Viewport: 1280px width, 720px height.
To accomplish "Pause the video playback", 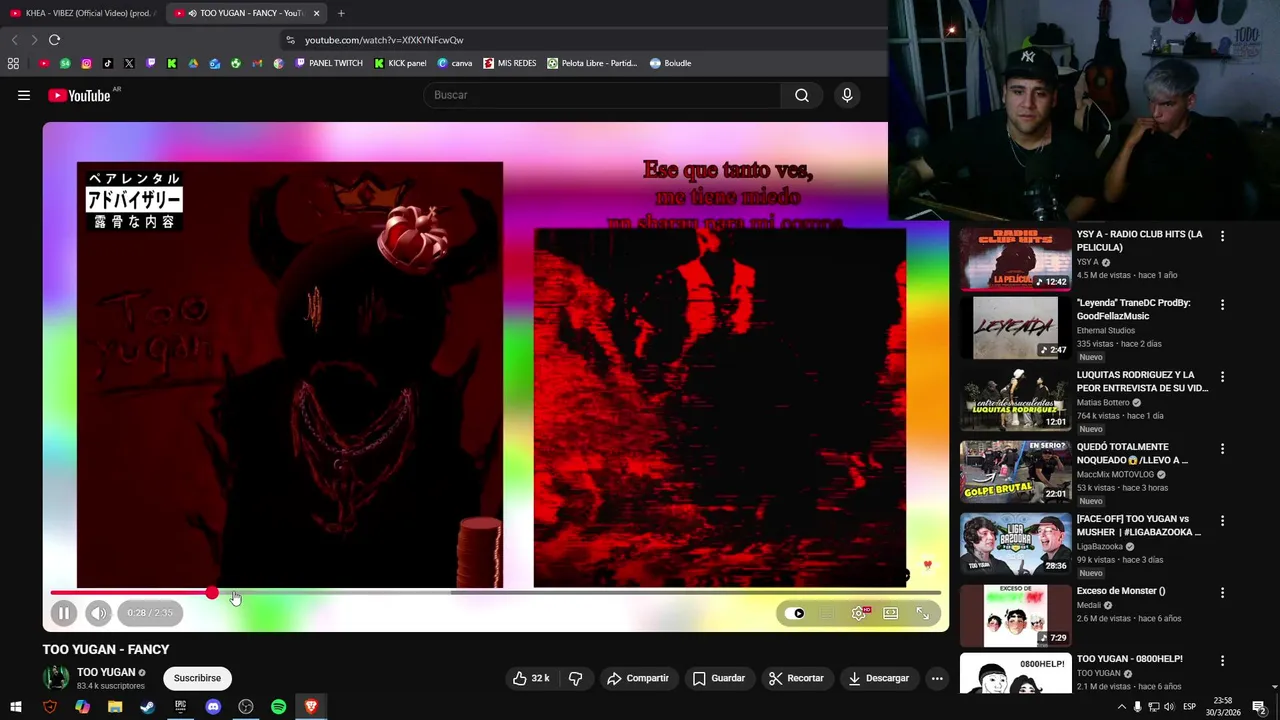I will point(63,613).
